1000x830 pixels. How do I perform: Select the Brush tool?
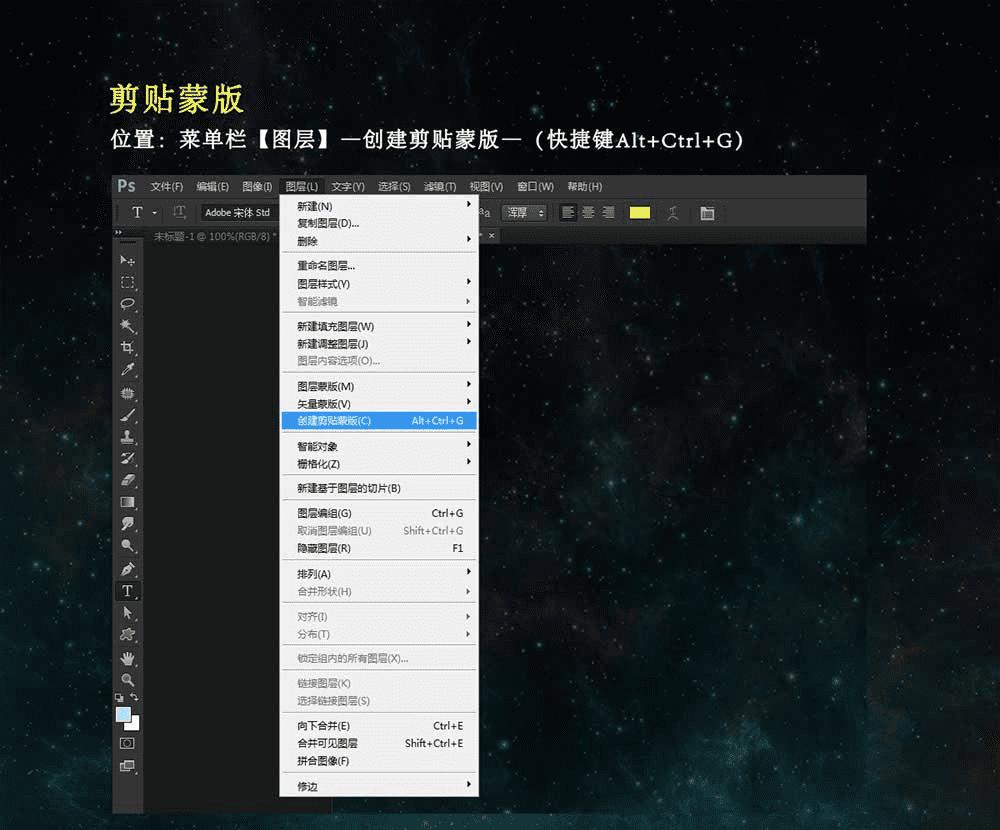[x=128, y=415]
